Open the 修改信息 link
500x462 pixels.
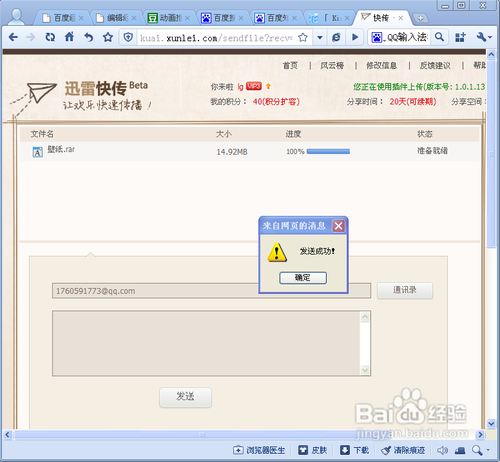tap(382, 65)
